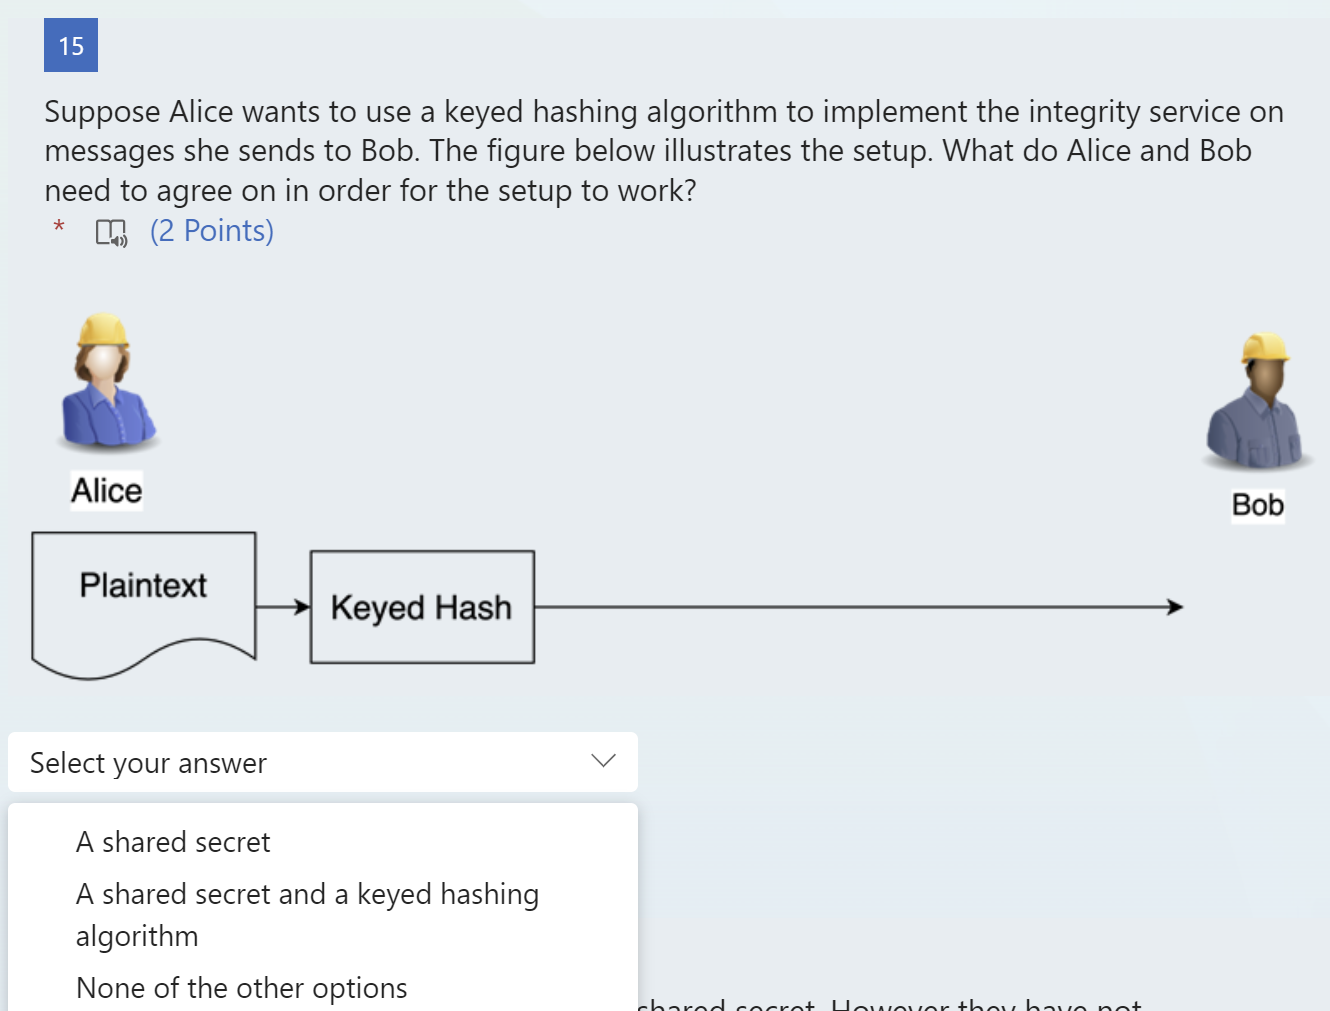The image size is (1330, 1011).
Task: Click the 'Bob' name label
Action: pyautogui.click(x=1257, y=505)
